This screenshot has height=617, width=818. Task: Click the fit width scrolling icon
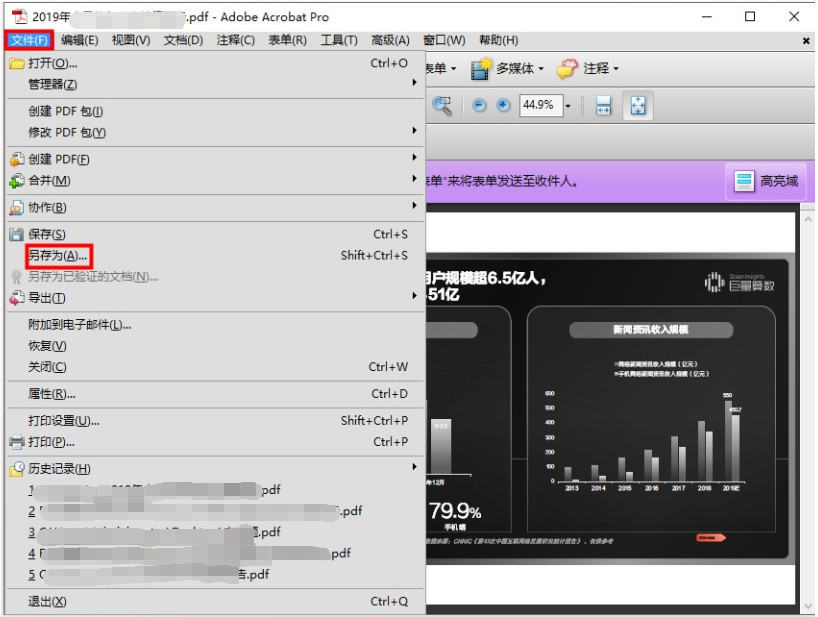point(604,106)
